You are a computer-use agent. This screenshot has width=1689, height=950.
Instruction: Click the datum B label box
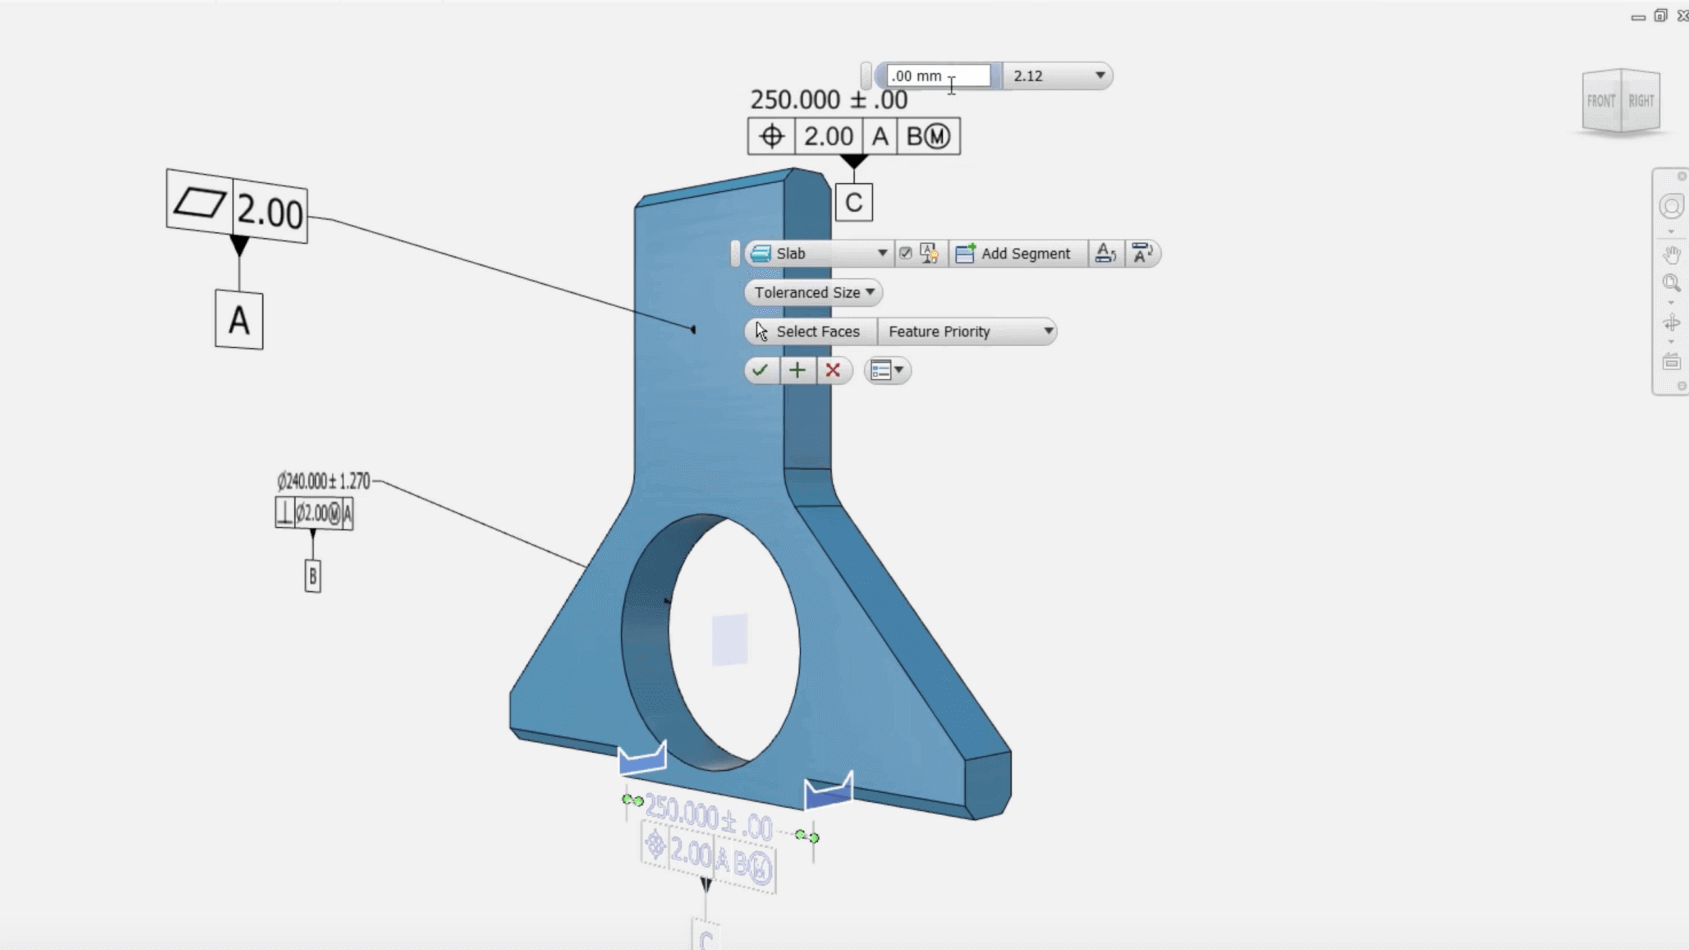point(313,576)
